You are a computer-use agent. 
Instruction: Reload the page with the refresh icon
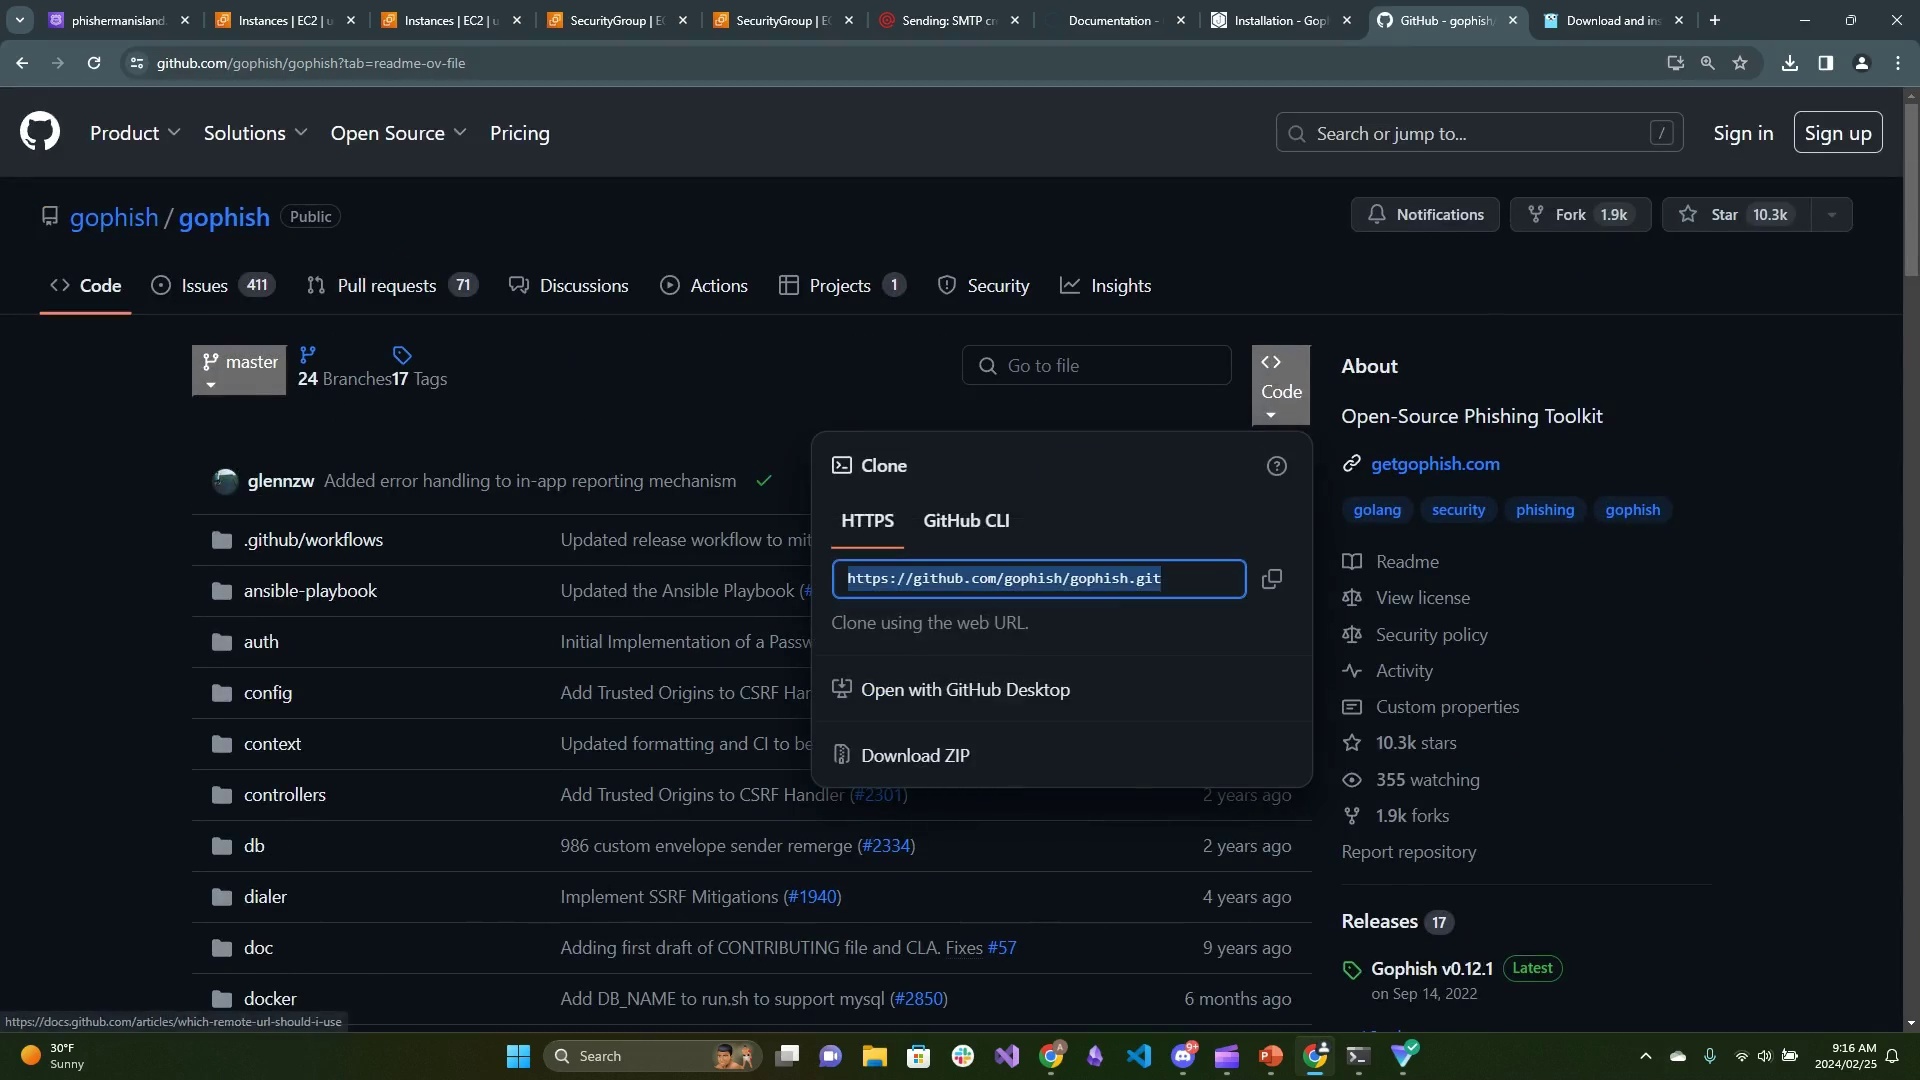point(94,63)
